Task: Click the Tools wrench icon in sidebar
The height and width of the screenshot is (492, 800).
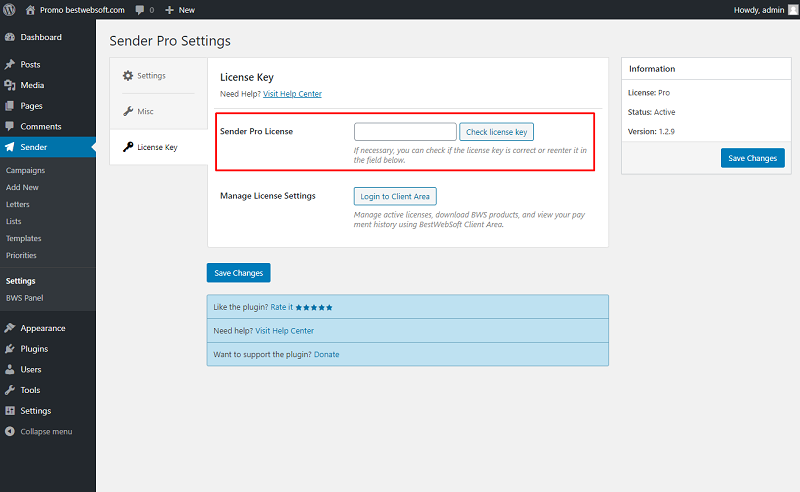Action: [10, 390]
